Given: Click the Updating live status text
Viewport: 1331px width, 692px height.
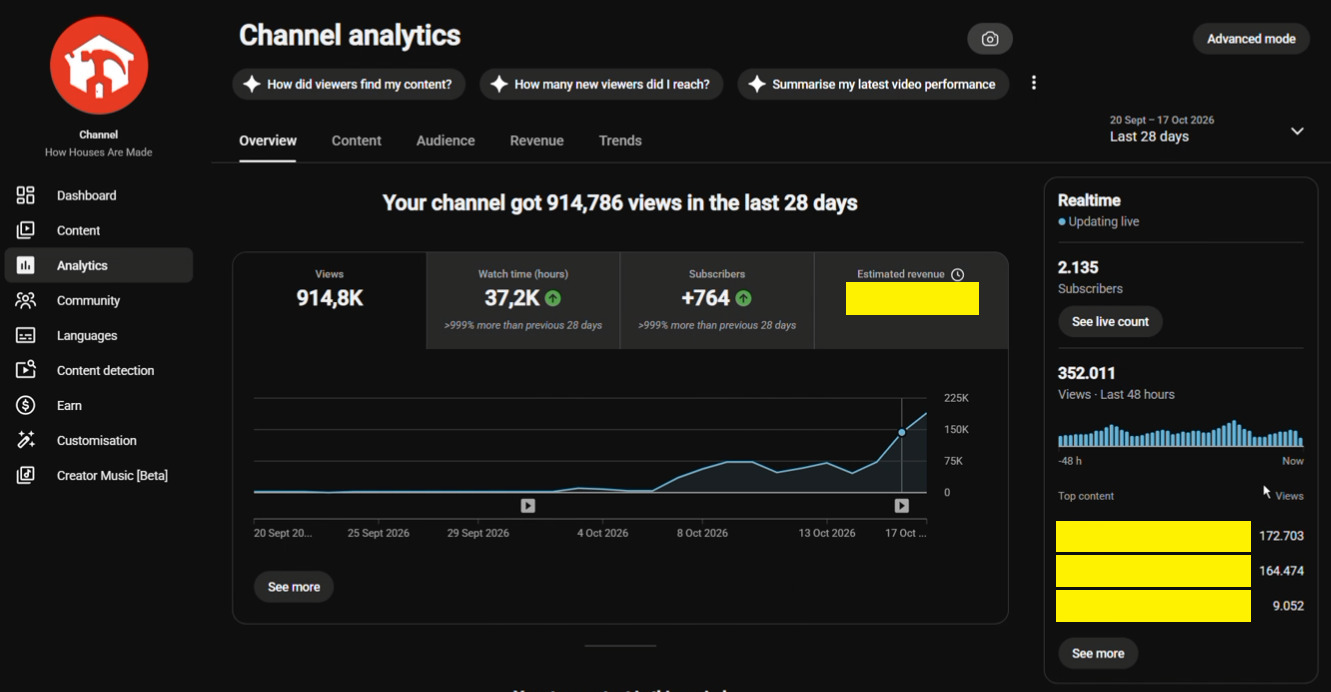Looking at the screenshot, I should click(1104, 222).
